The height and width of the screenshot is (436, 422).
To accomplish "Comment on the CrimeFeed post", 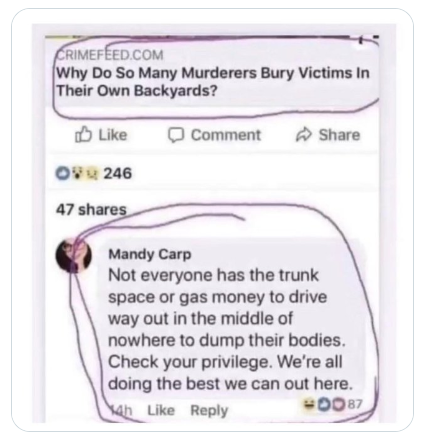I will [214, 135].
